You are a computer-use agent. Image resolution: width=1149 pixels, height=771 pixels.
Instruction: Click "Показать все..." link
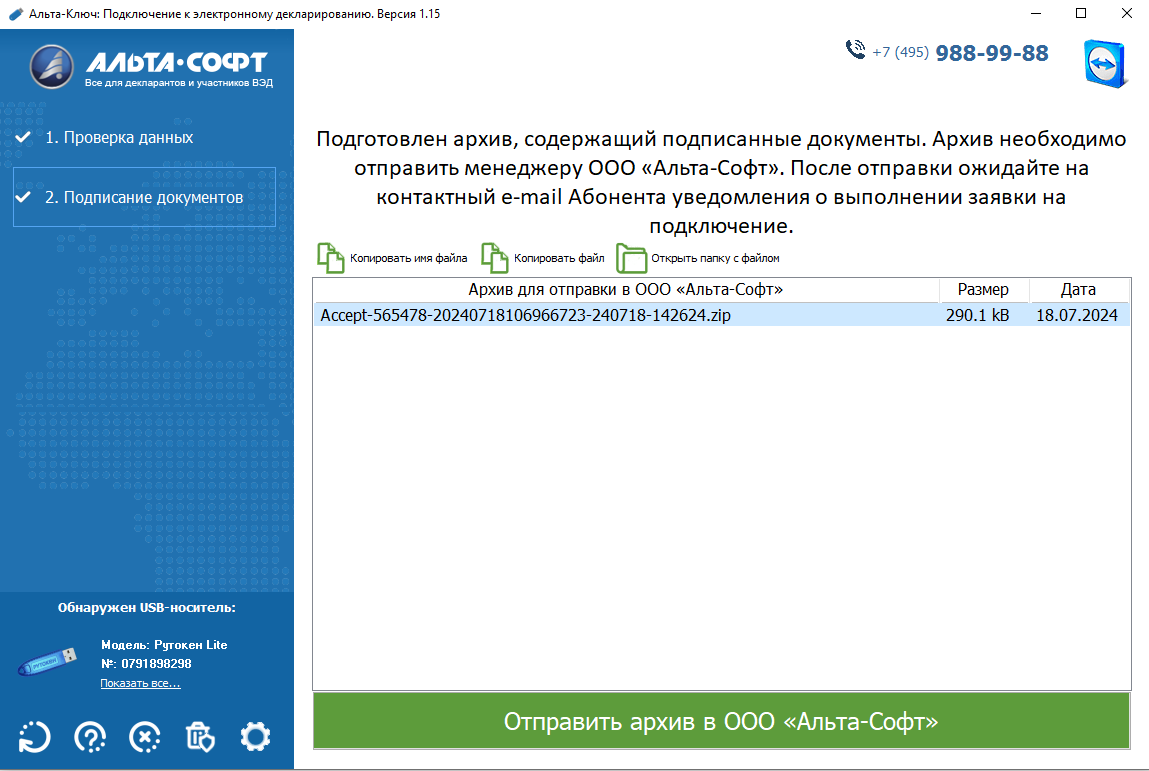[x=140, y=683]
